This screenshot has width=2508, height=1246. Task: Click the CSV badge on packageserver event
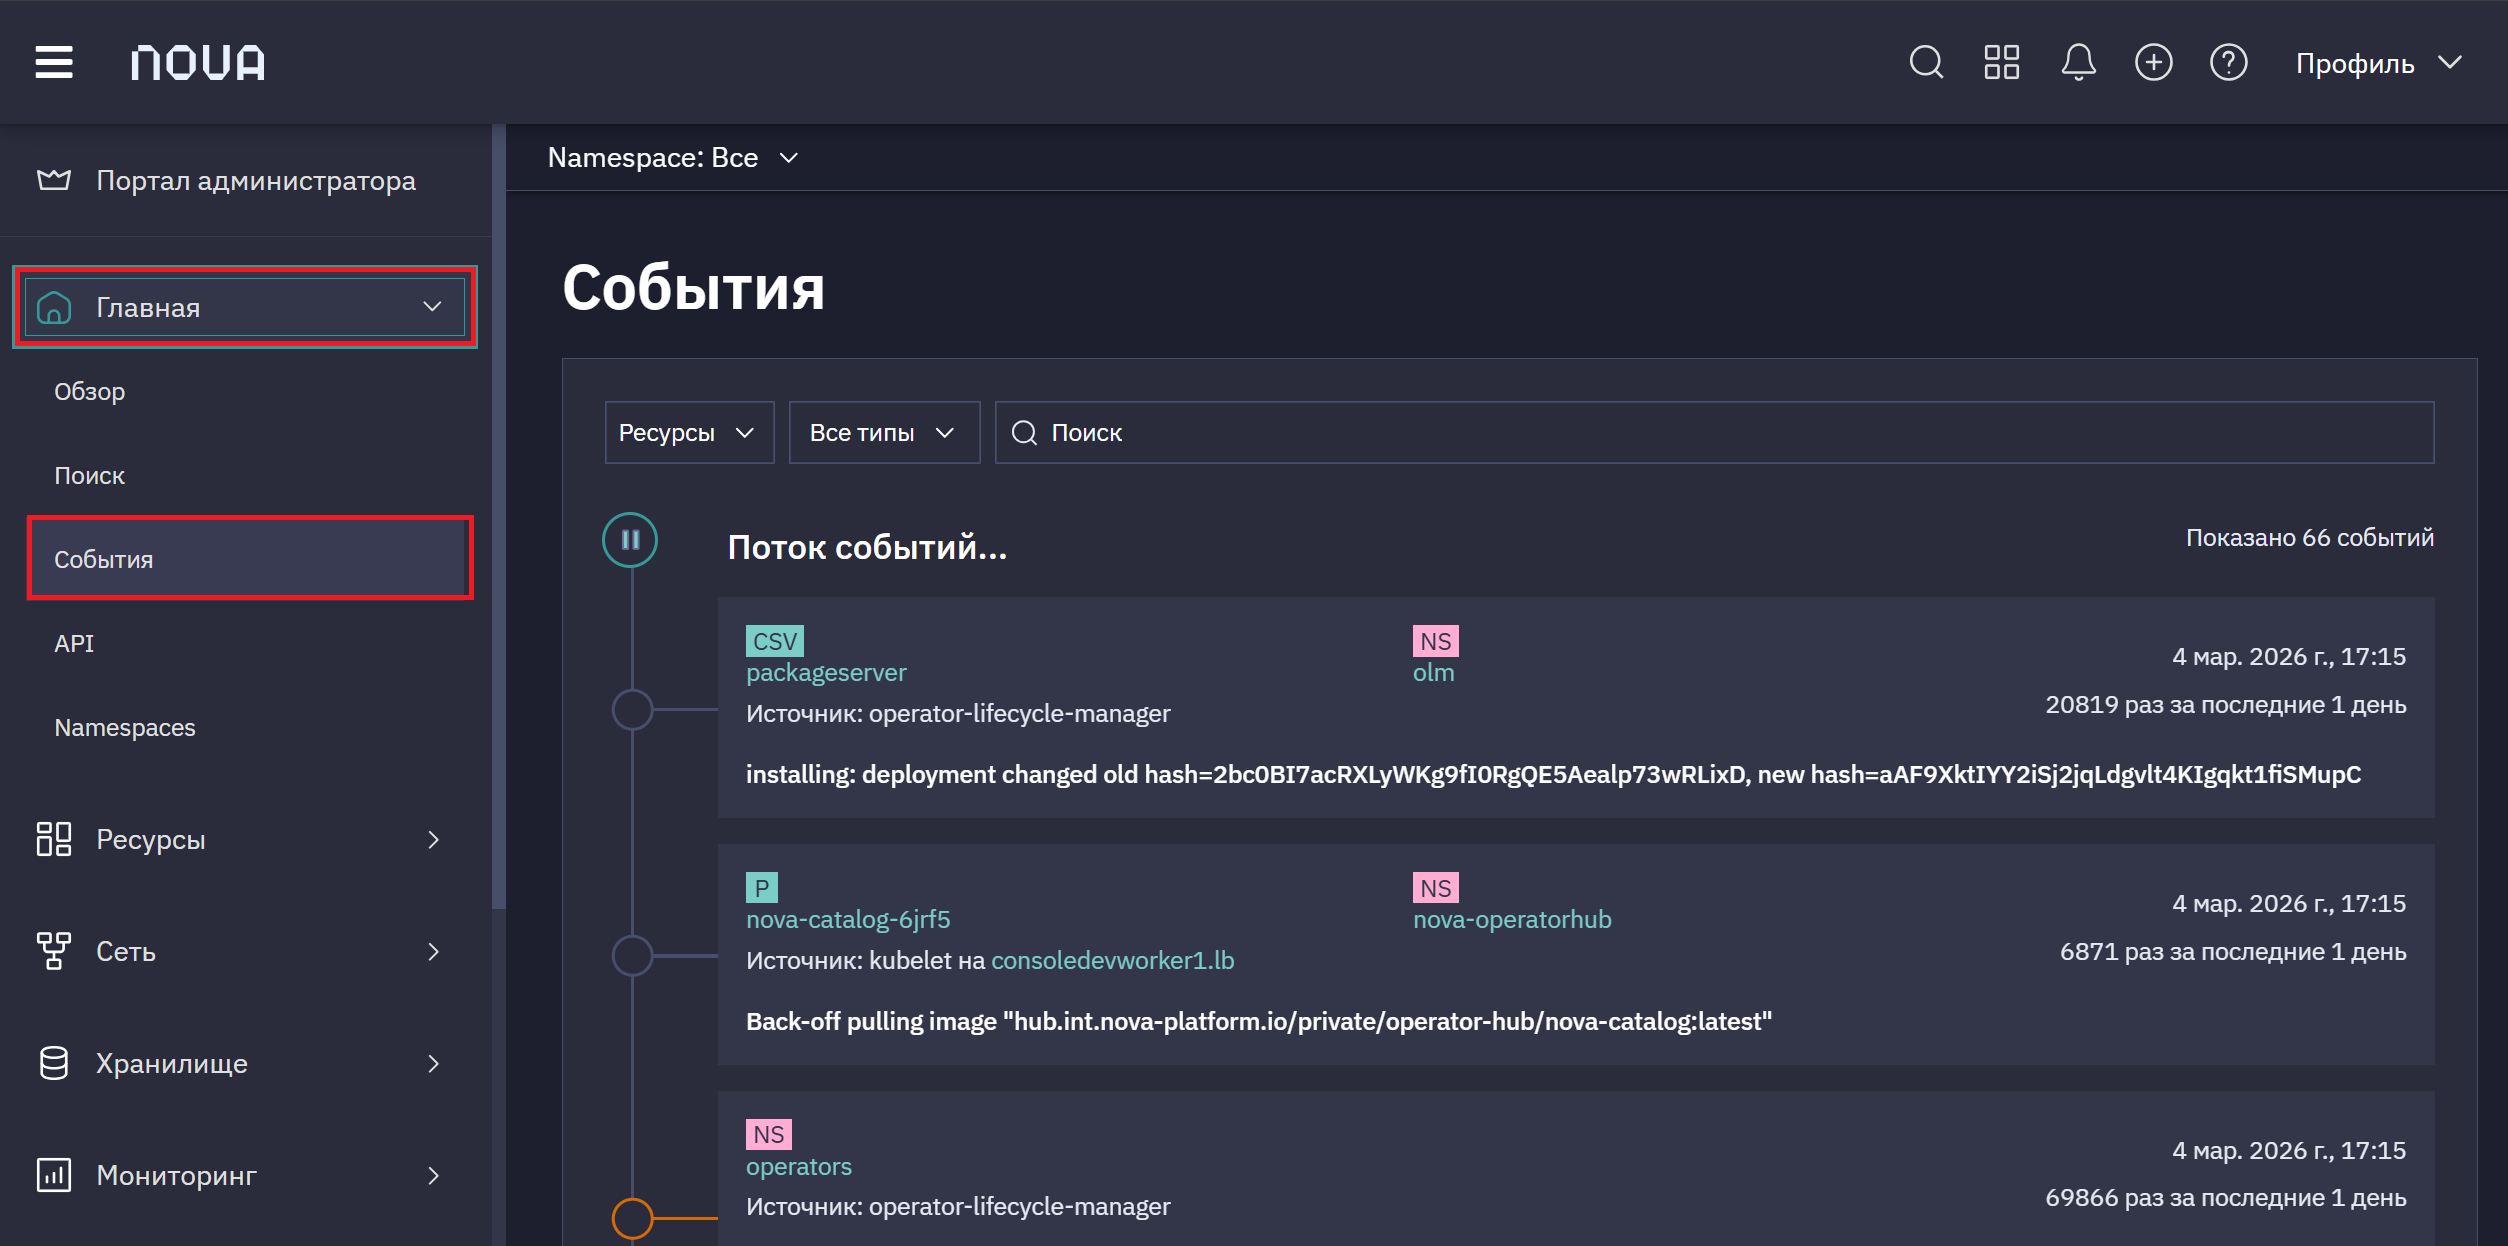[x=774, y=641]
